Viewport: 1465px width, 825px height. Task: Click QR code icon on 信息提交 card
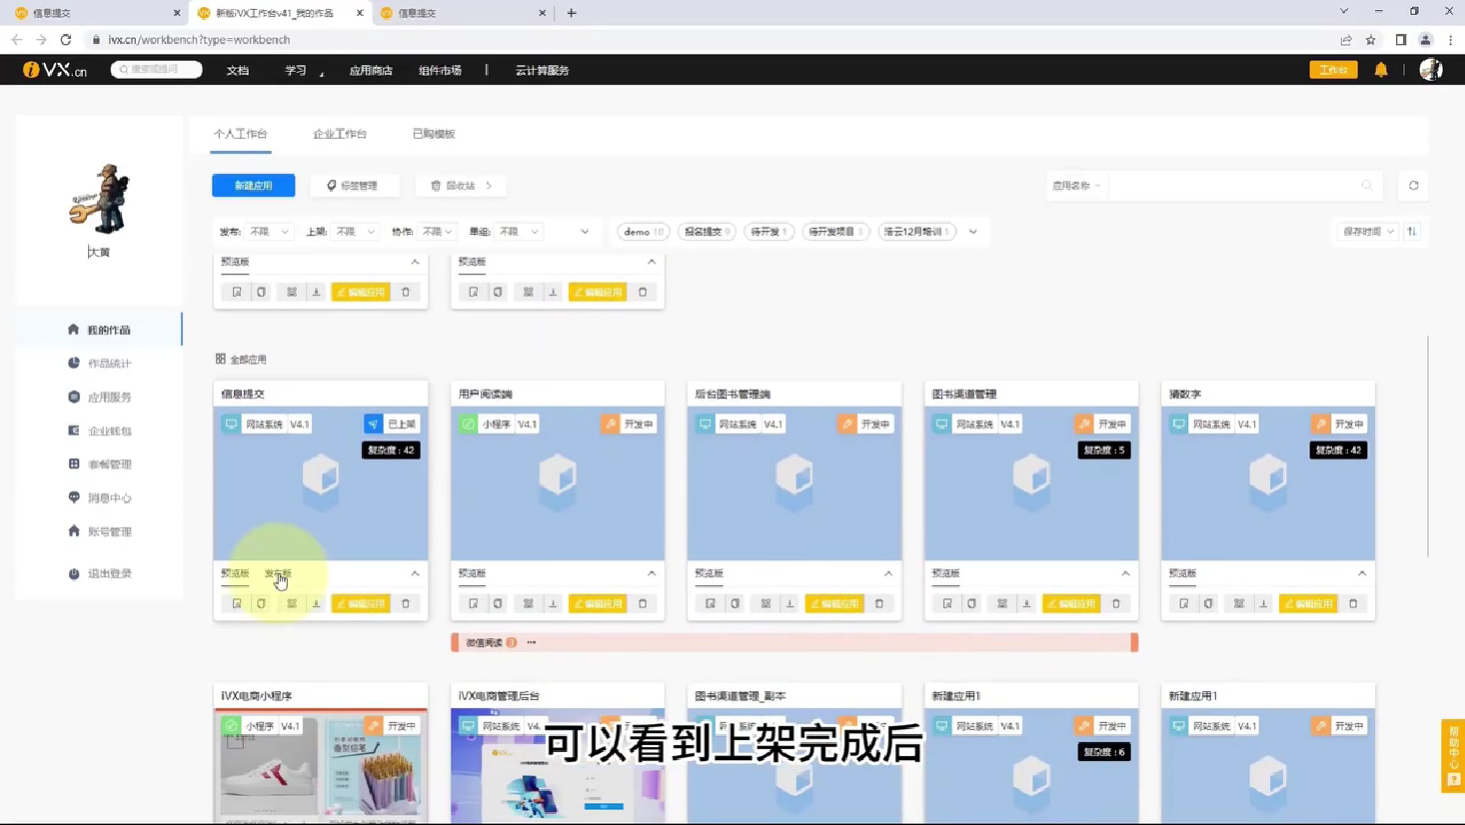point(292,604)
